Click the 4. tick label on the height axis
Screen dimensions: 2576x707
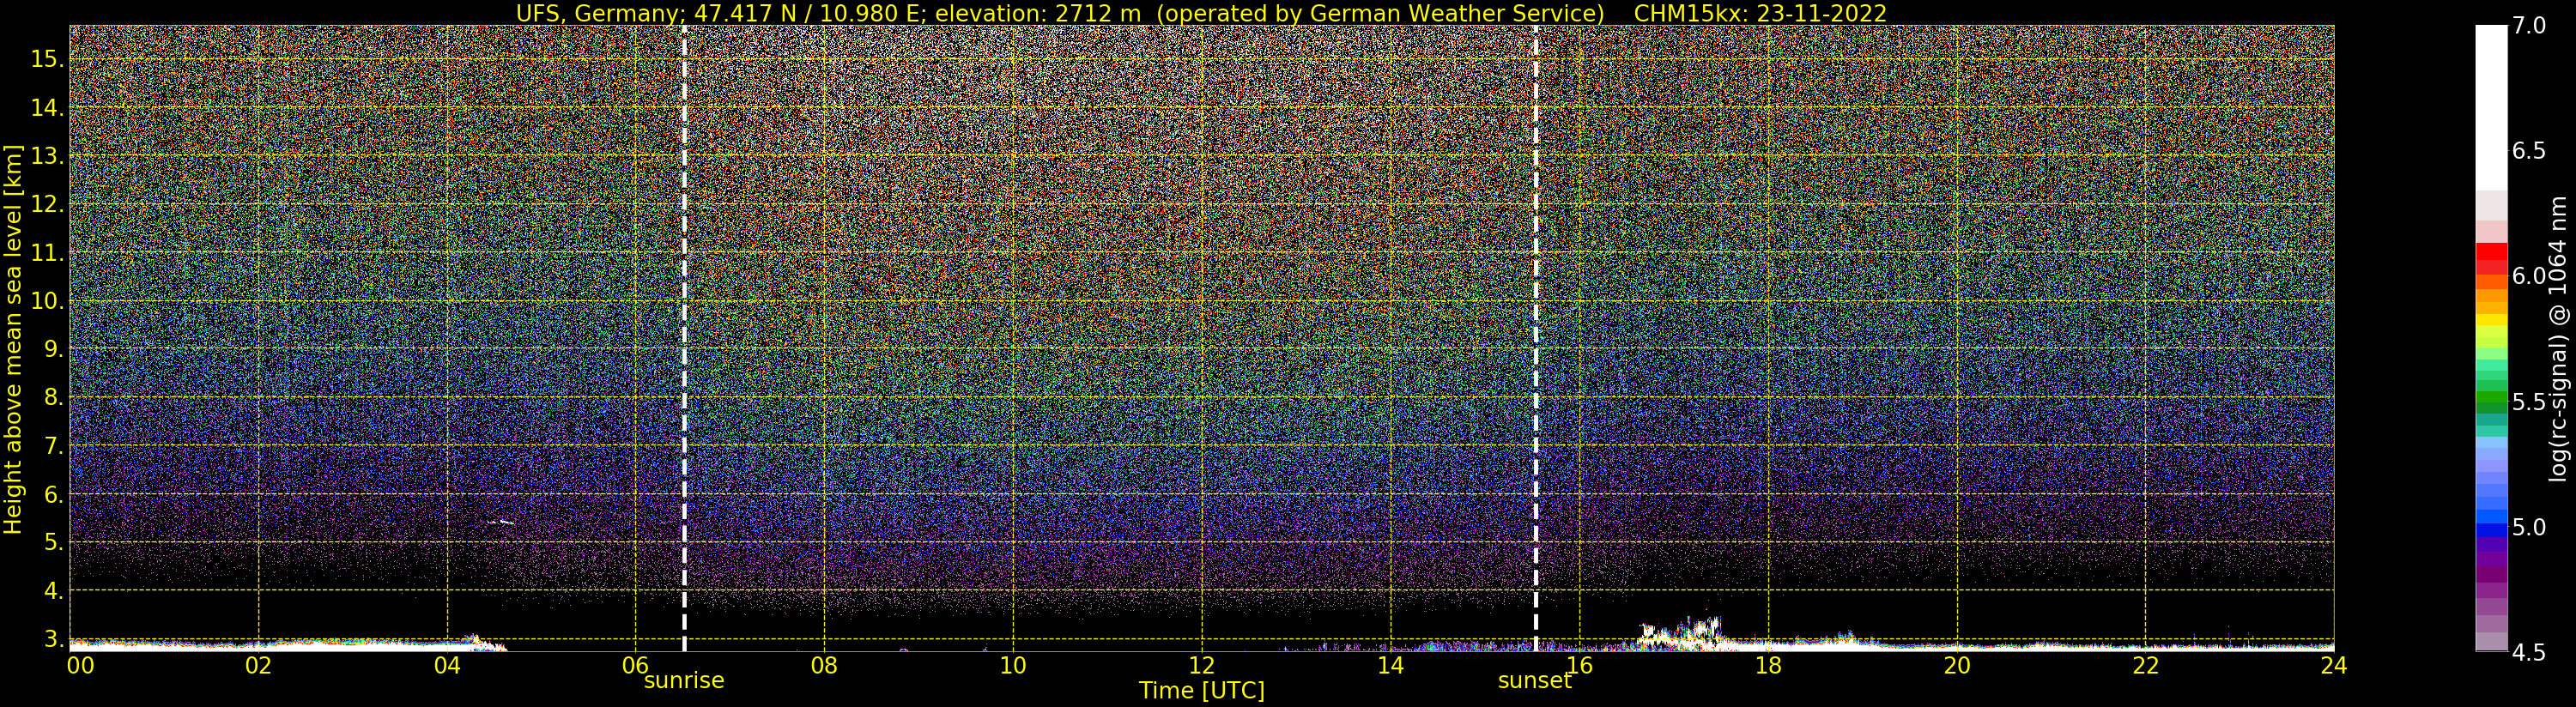(54, 591)
